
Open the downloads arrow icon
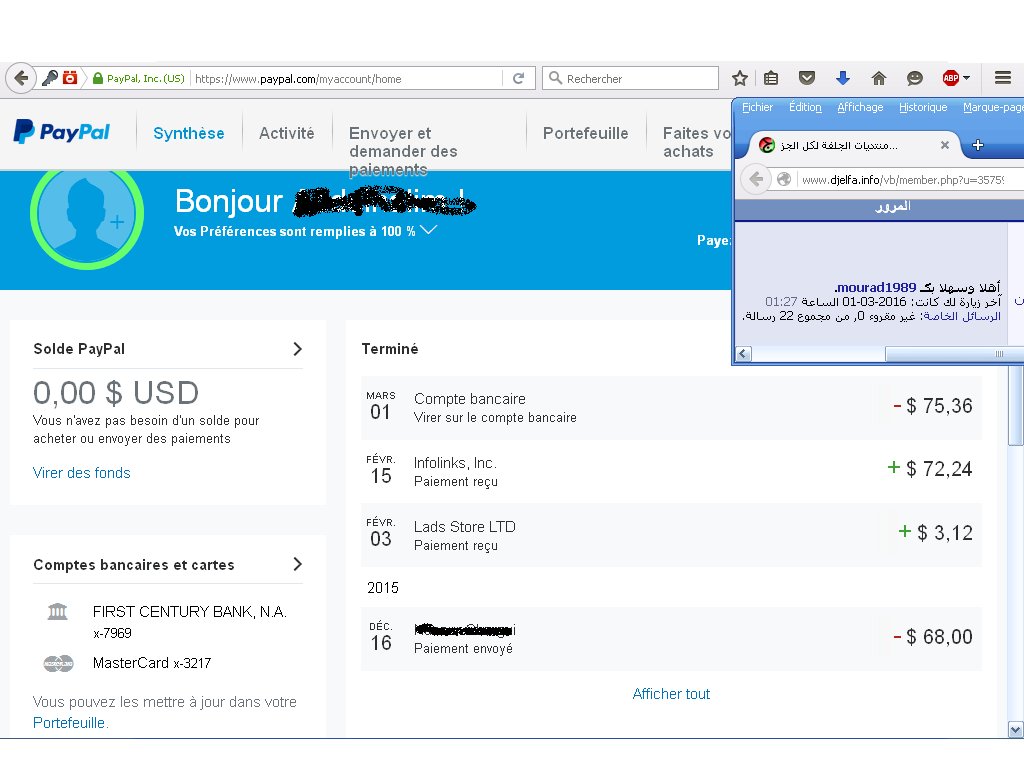click(x=843, y=78)
